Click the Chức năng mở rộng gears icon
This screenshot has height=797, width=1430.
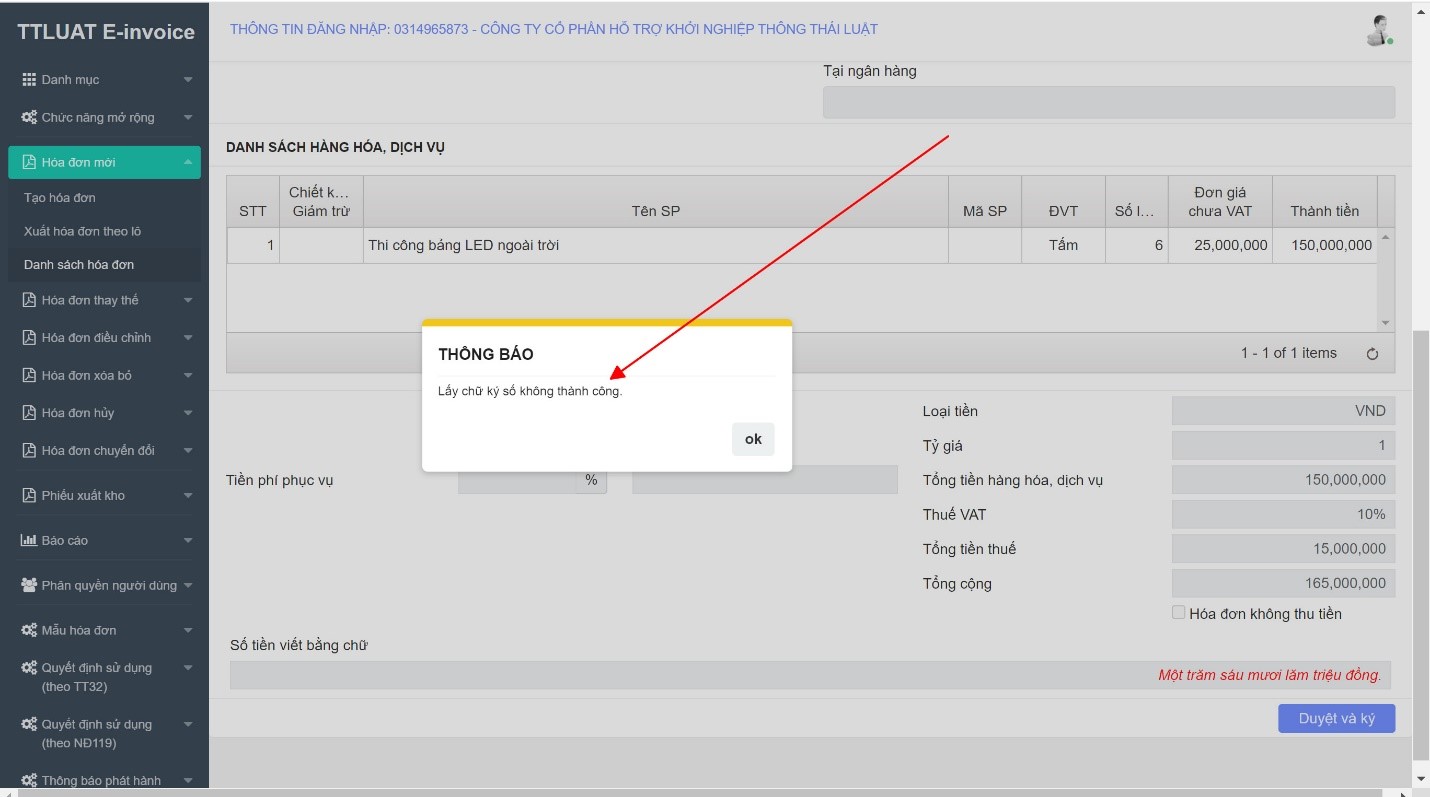[x=29, y=118]
